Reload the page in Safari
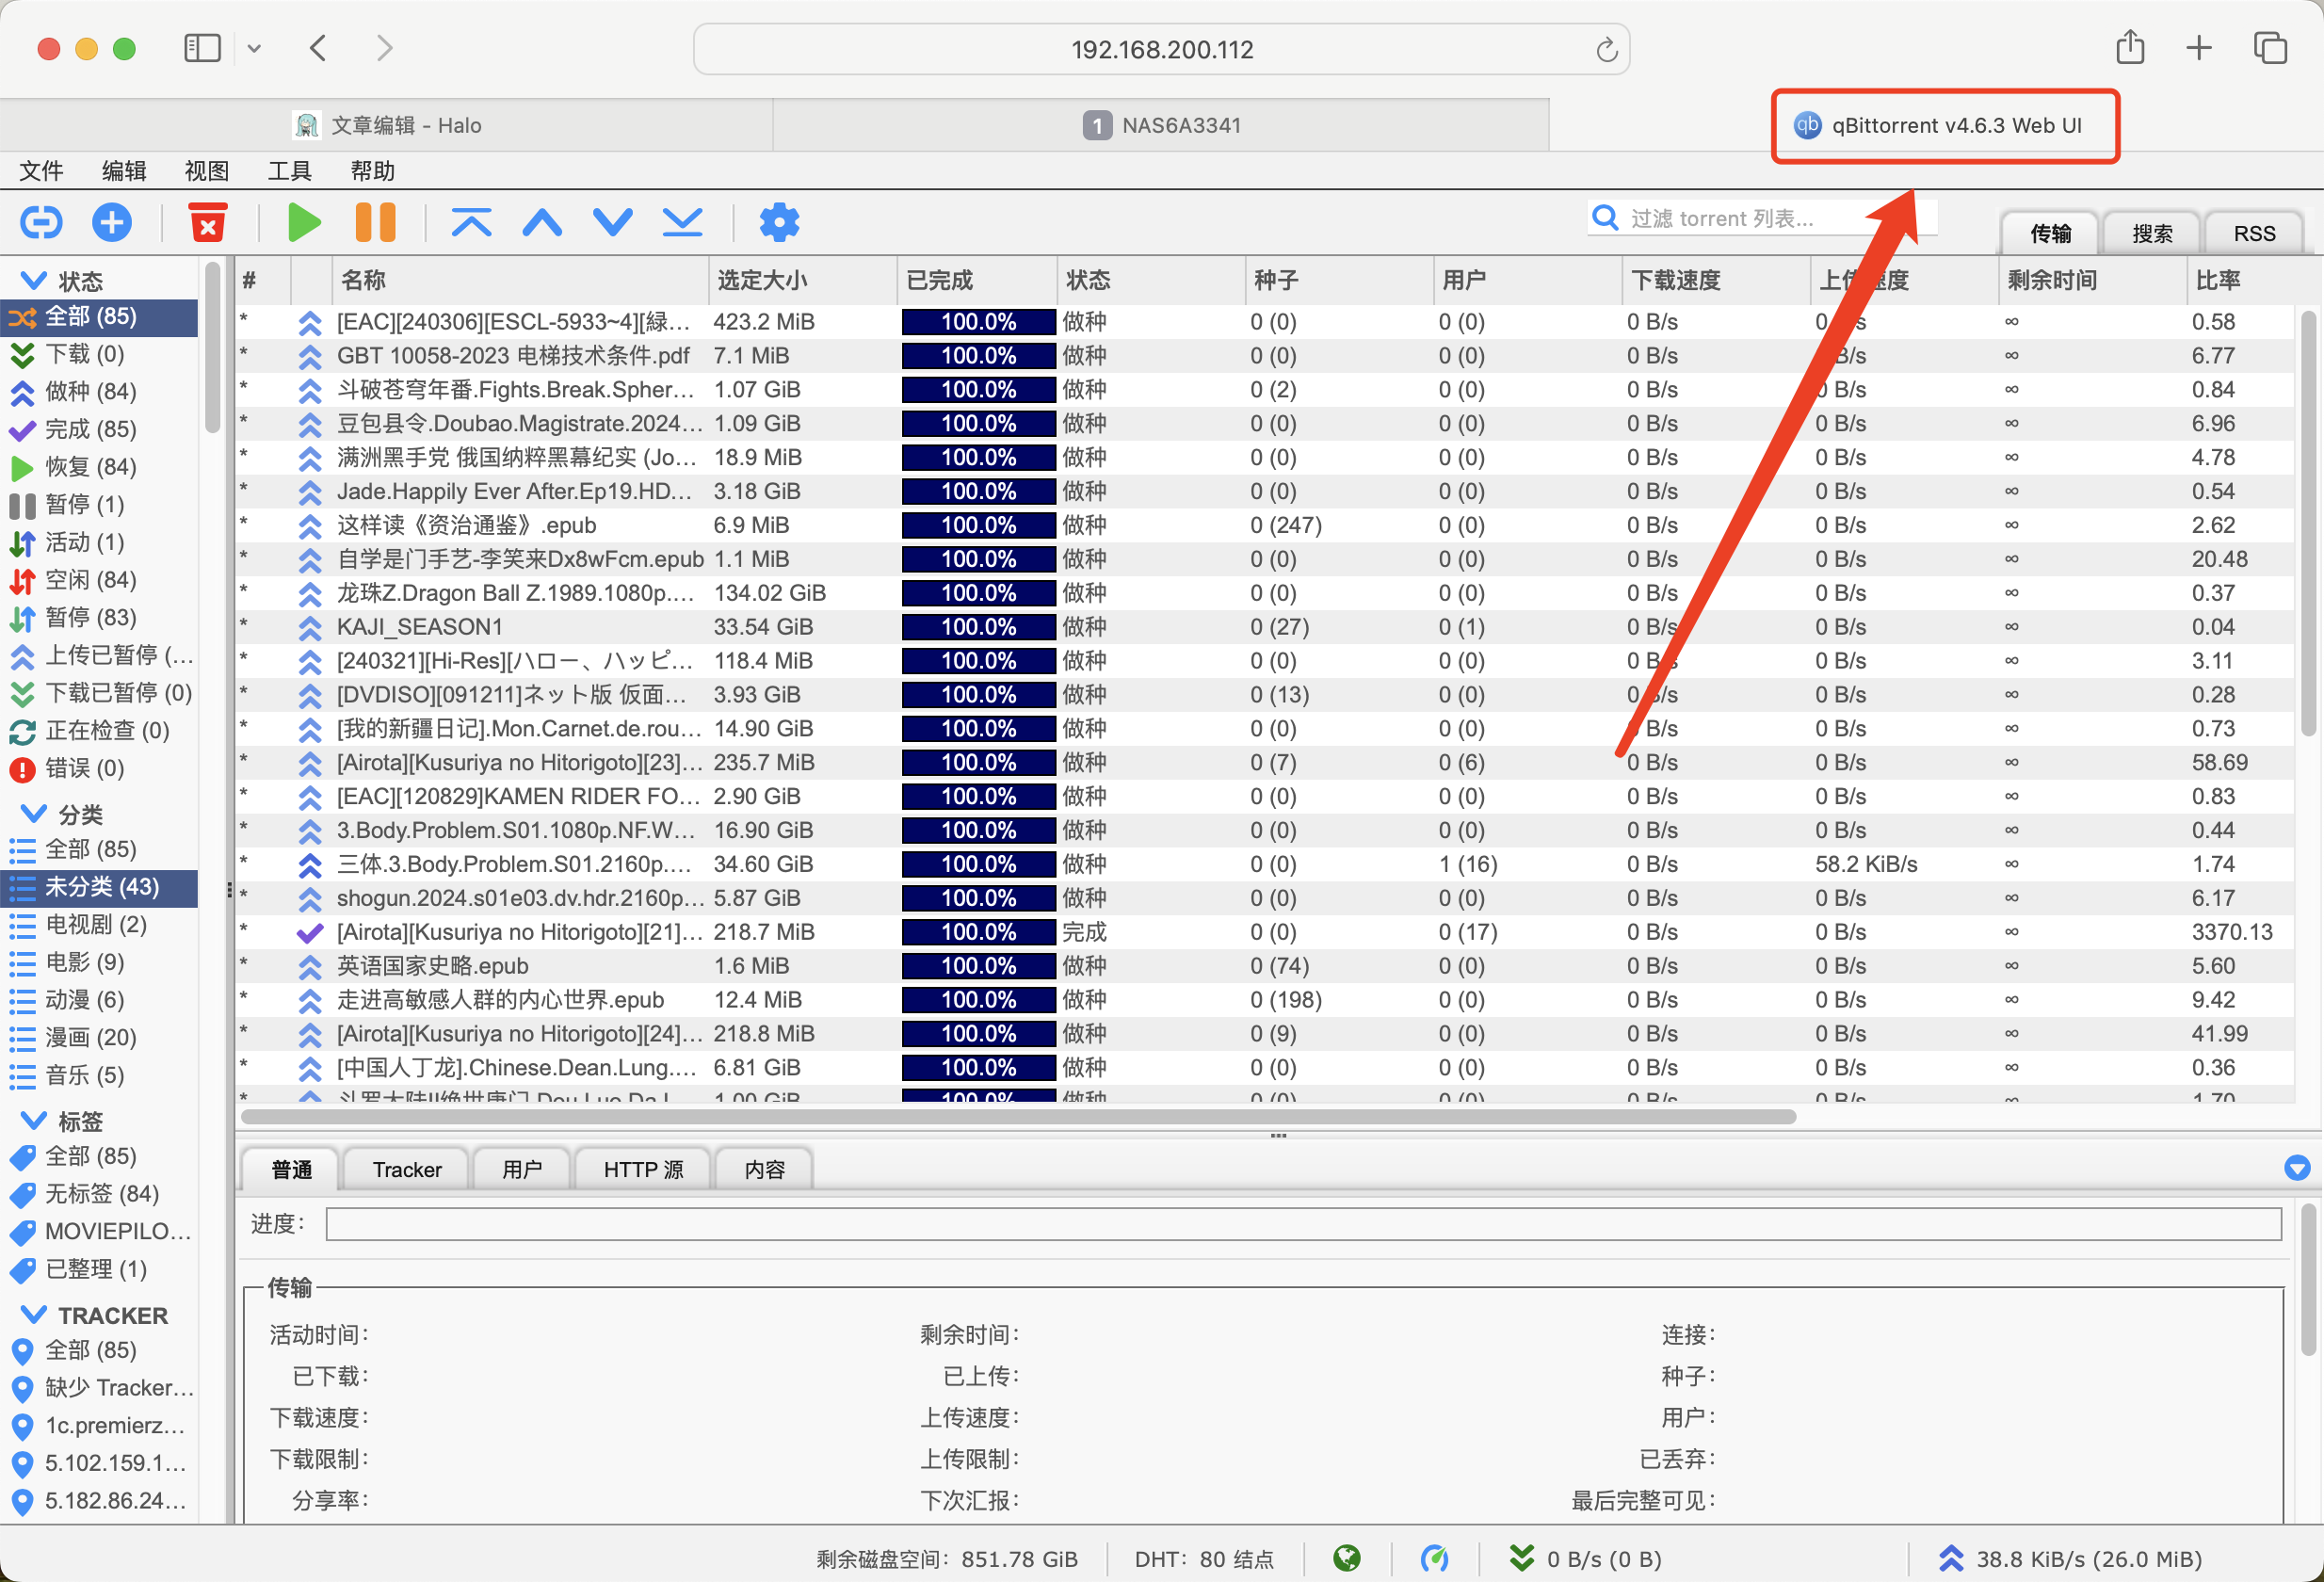 pos(1606,49)
